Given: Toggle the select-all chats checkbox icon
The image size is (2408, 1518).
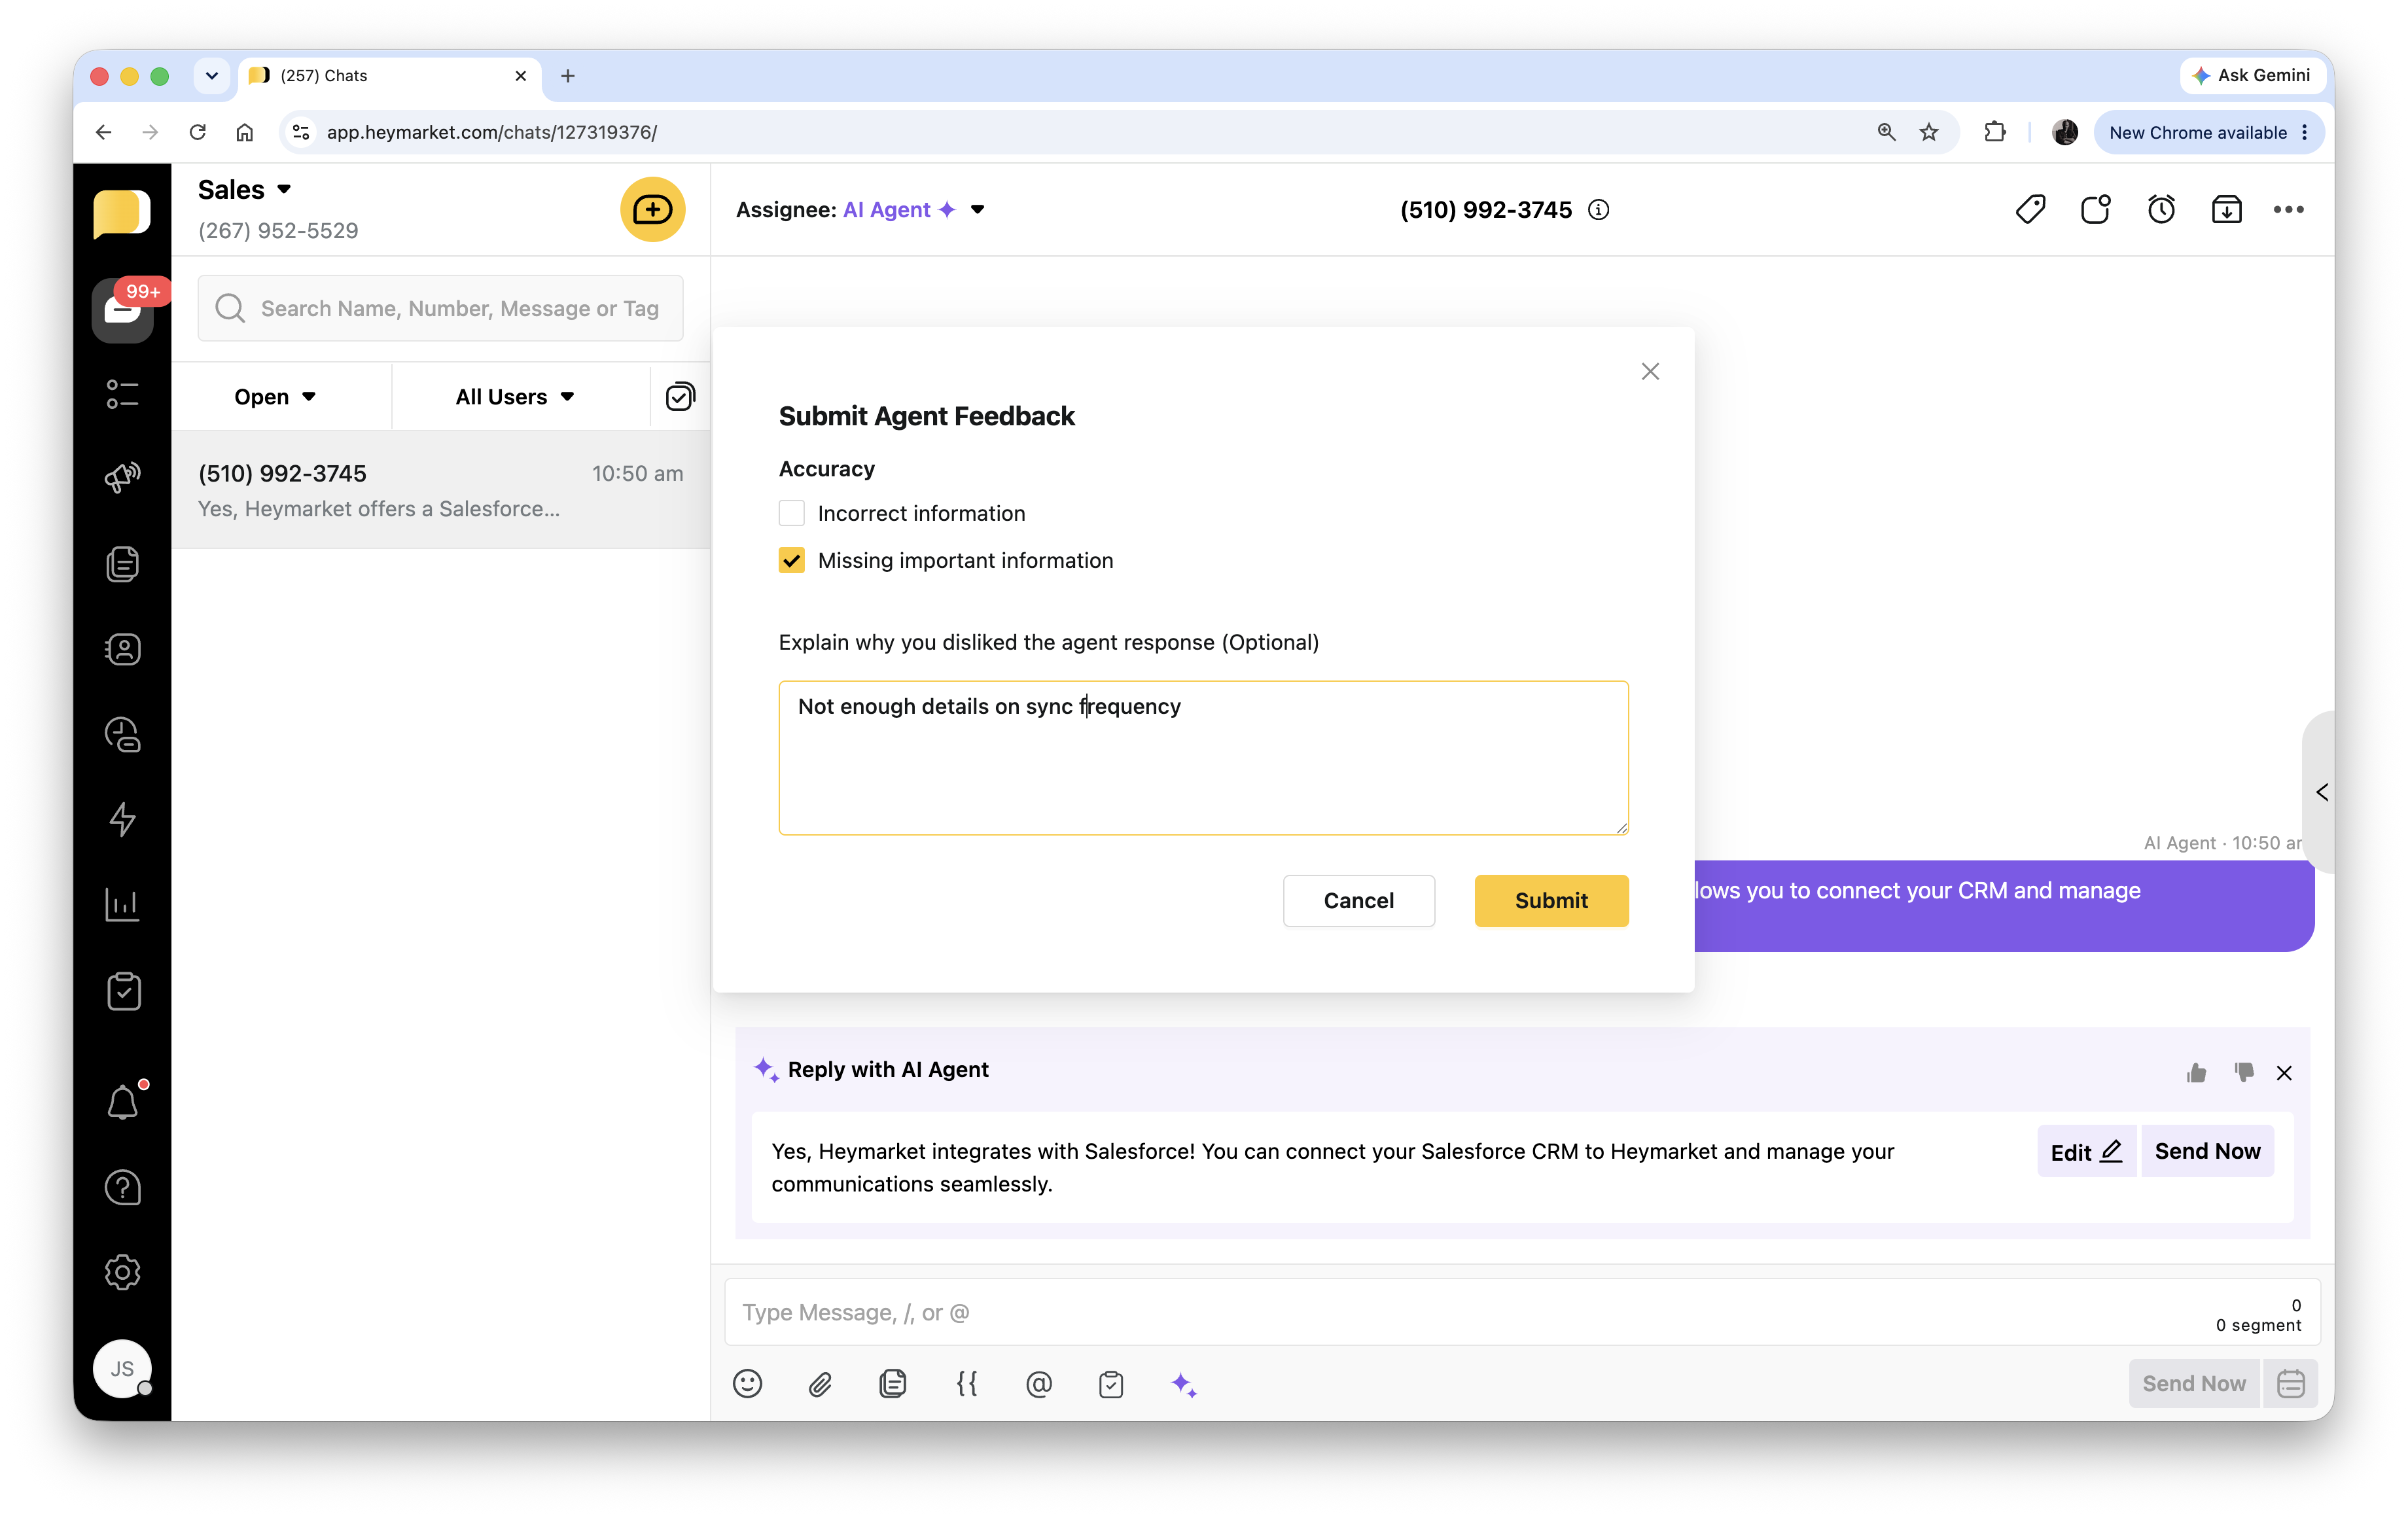Looking at the screenshot, I should (x=680, y=397).
